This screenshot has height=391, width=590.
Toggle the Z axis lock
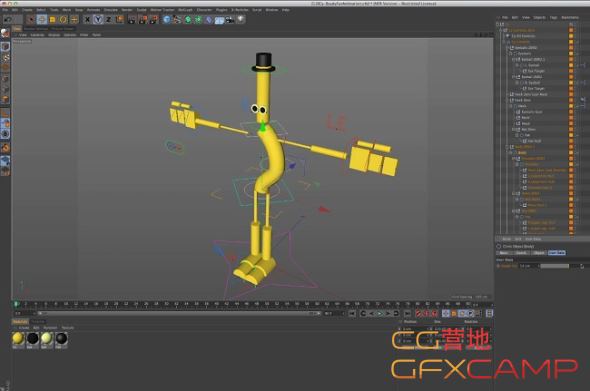pyautogui.click(x=109, y=19)
